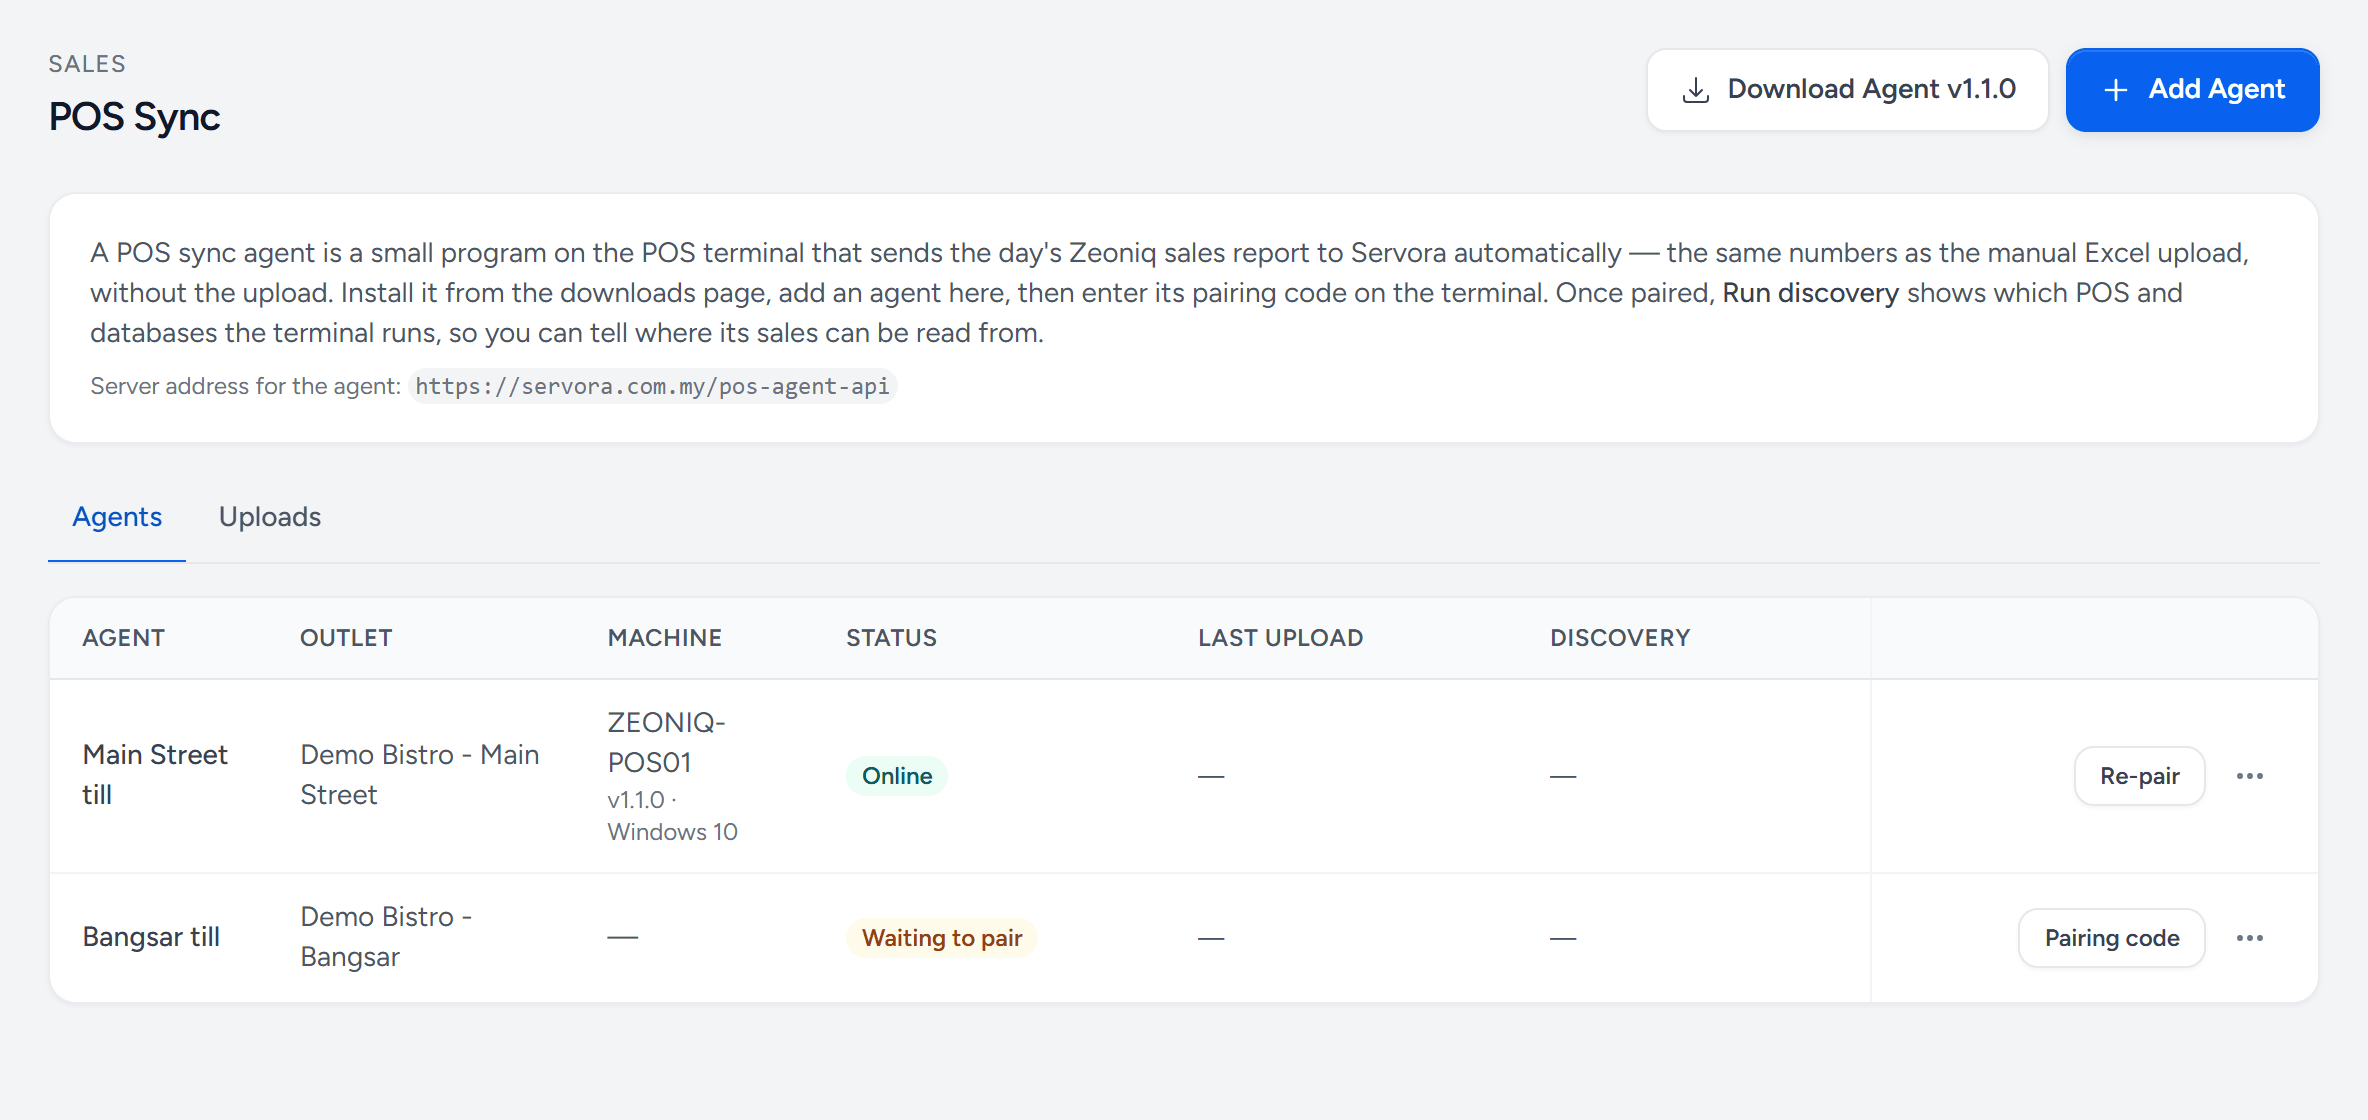Click Re-pair for Main Street till
This screenshot has height=1120, width=2368.
click(2140, 776)
